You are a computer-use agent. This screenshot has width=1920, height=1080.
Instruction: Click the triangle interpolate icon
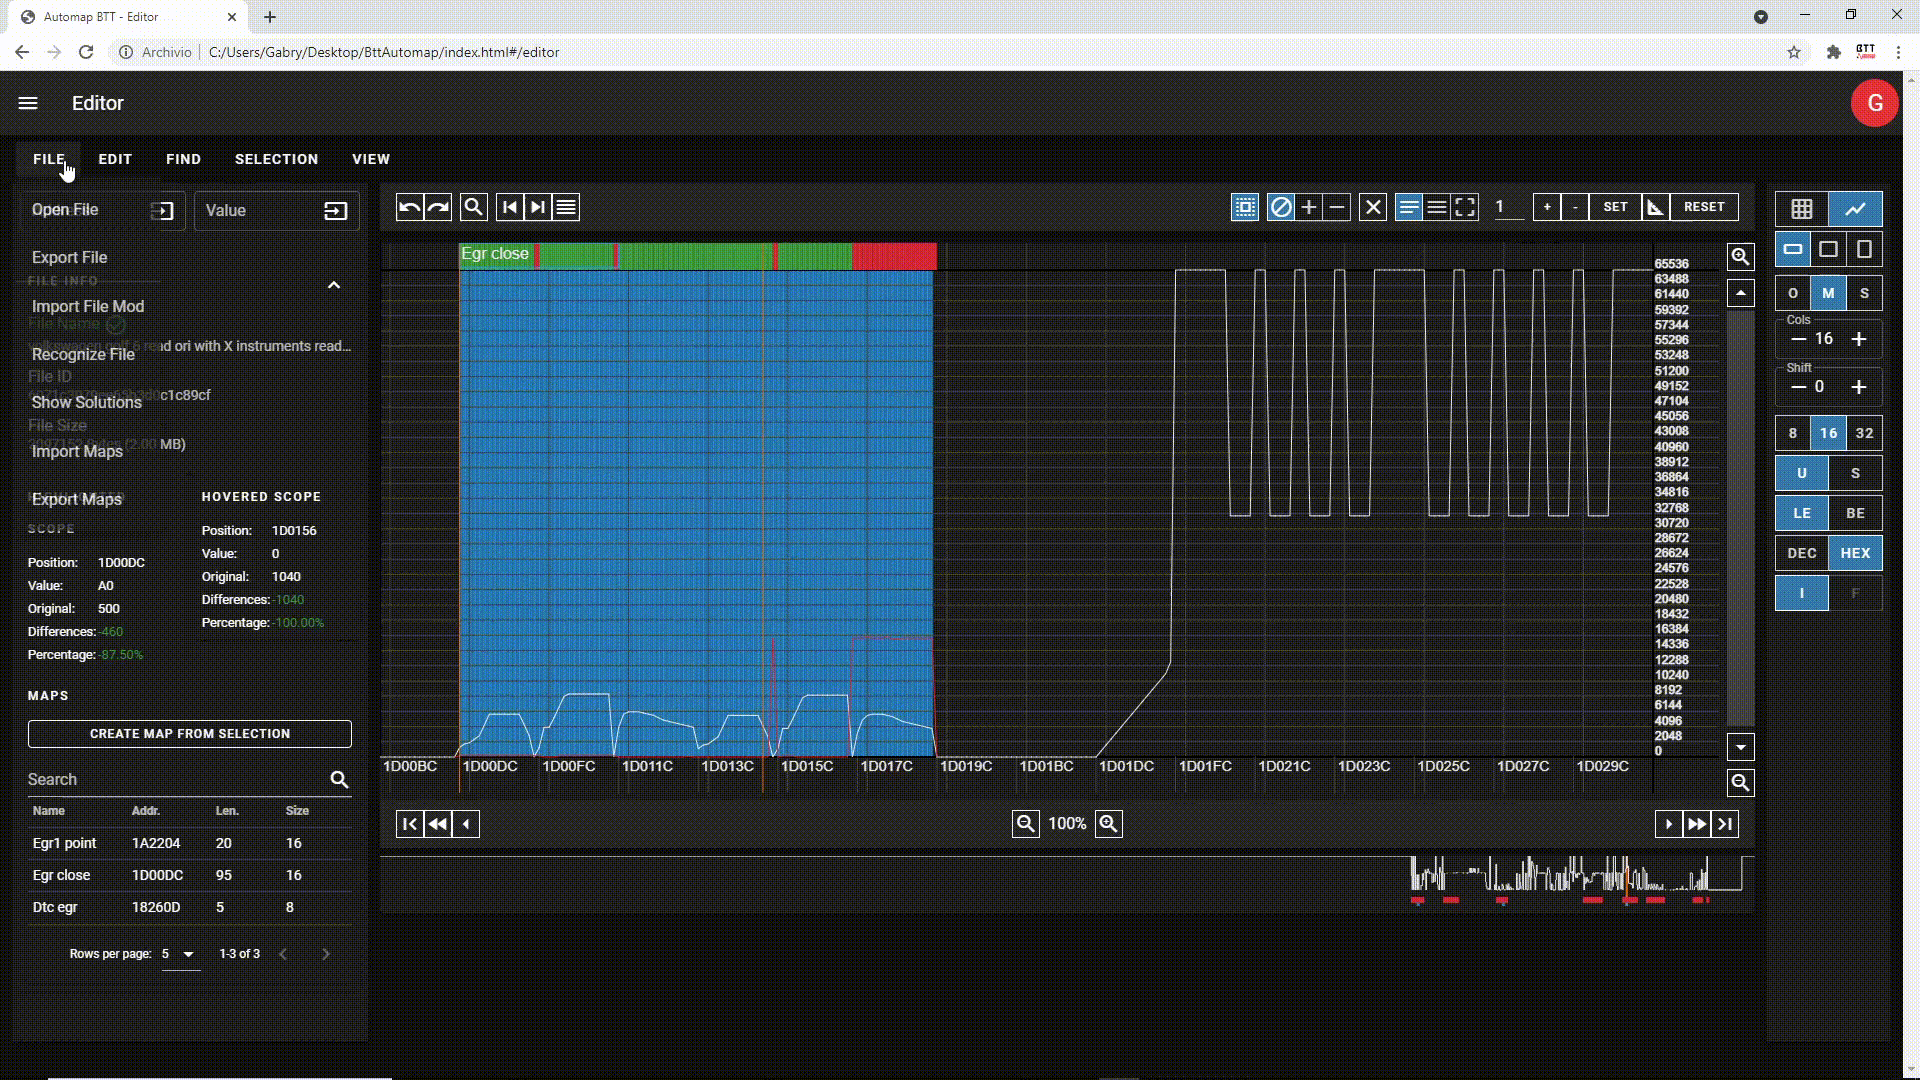[x=1655, y=207]
